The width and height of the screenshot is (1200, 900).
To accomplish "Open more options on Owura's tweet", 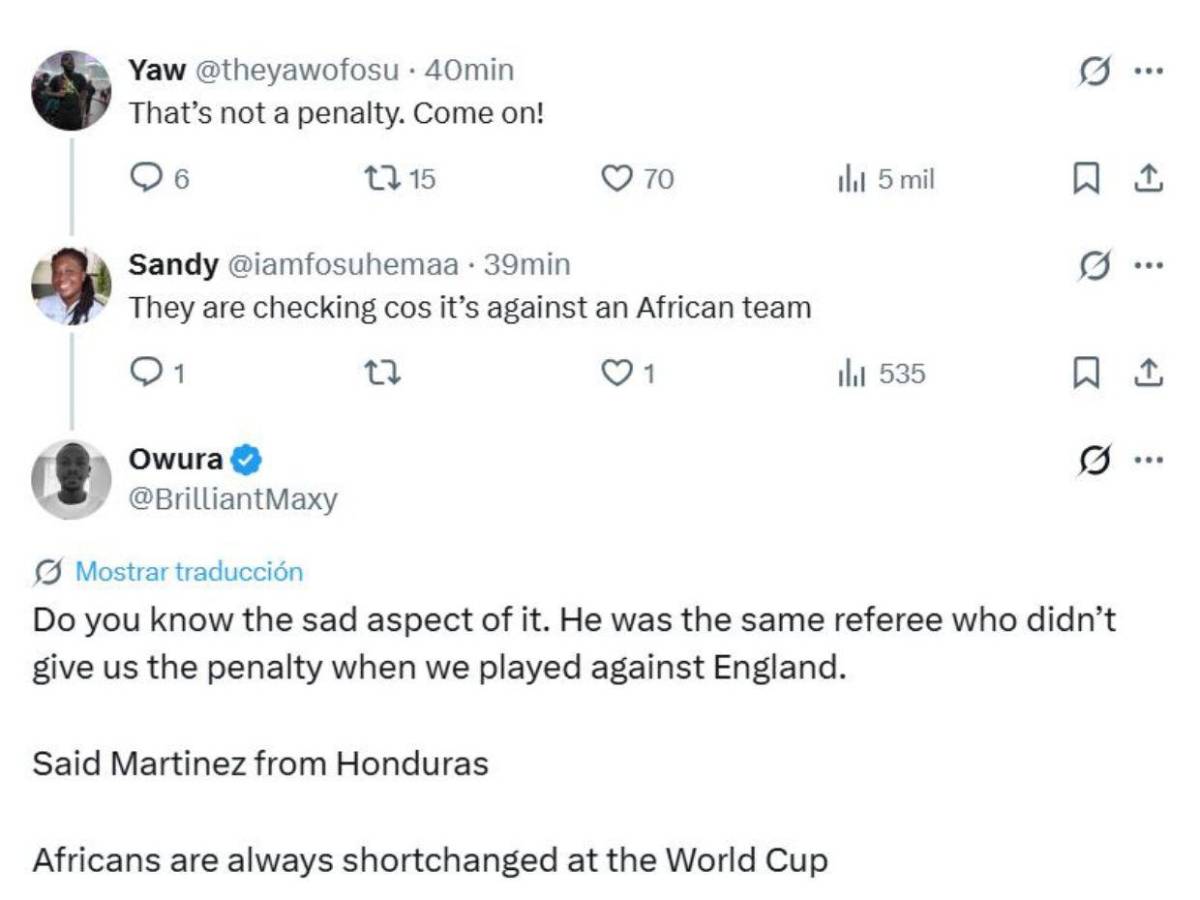I will [x=1148, y=460].
